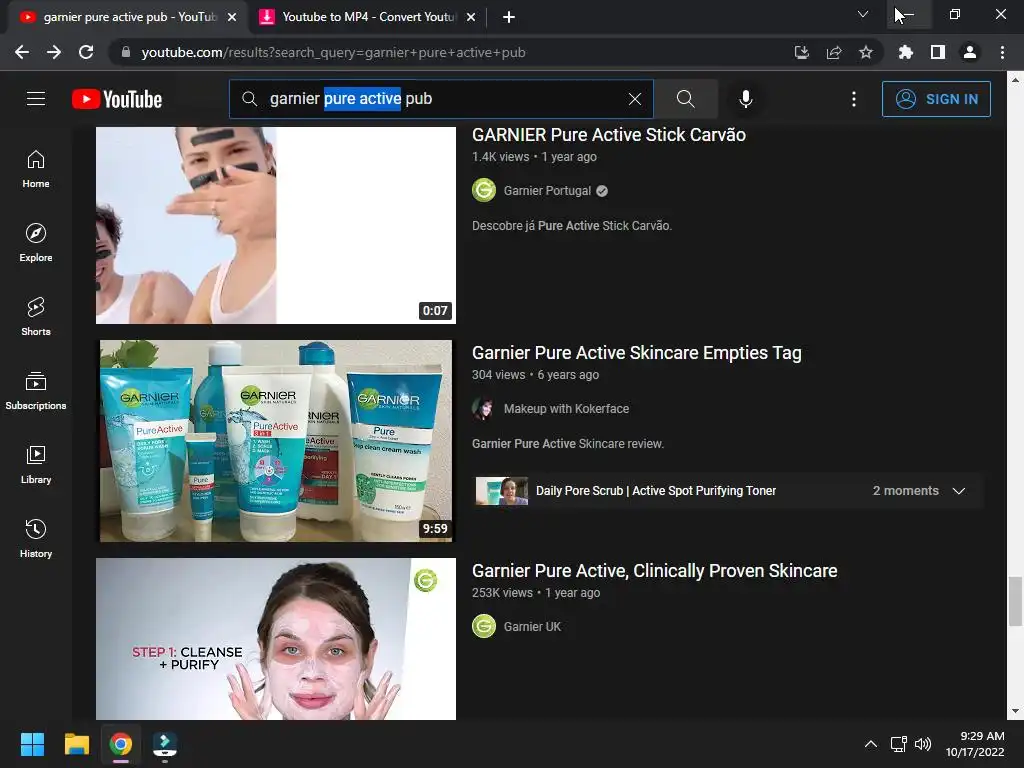Clear the search query with X

coord(634,99)
